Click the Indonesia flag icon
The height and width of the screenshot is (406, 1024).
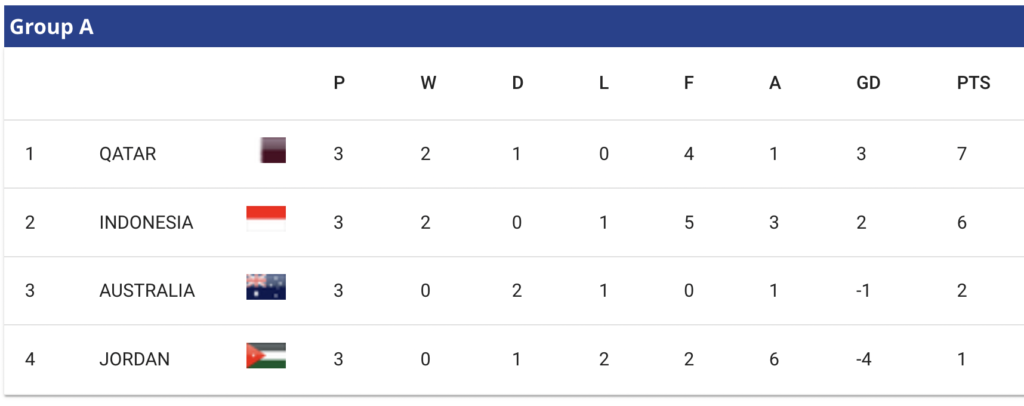pos(266,219)
